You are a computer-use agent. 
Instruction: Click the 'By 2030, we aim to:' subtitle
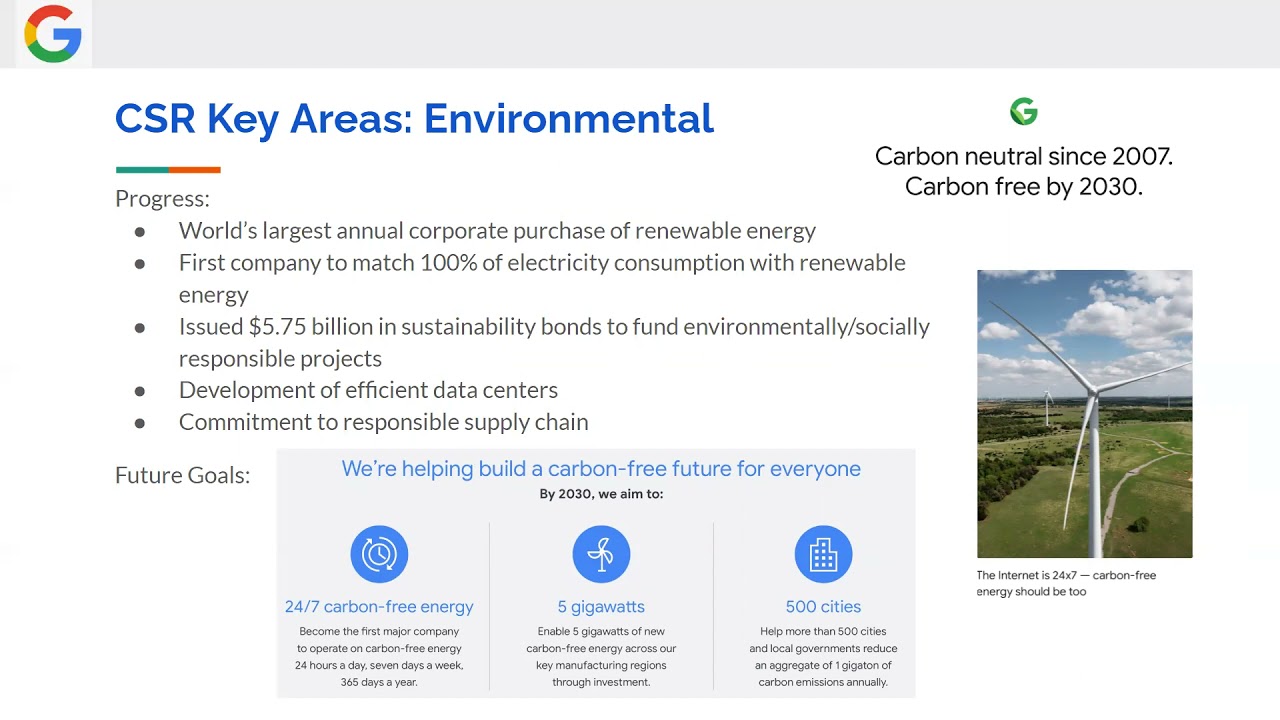[x=601, y=494]
